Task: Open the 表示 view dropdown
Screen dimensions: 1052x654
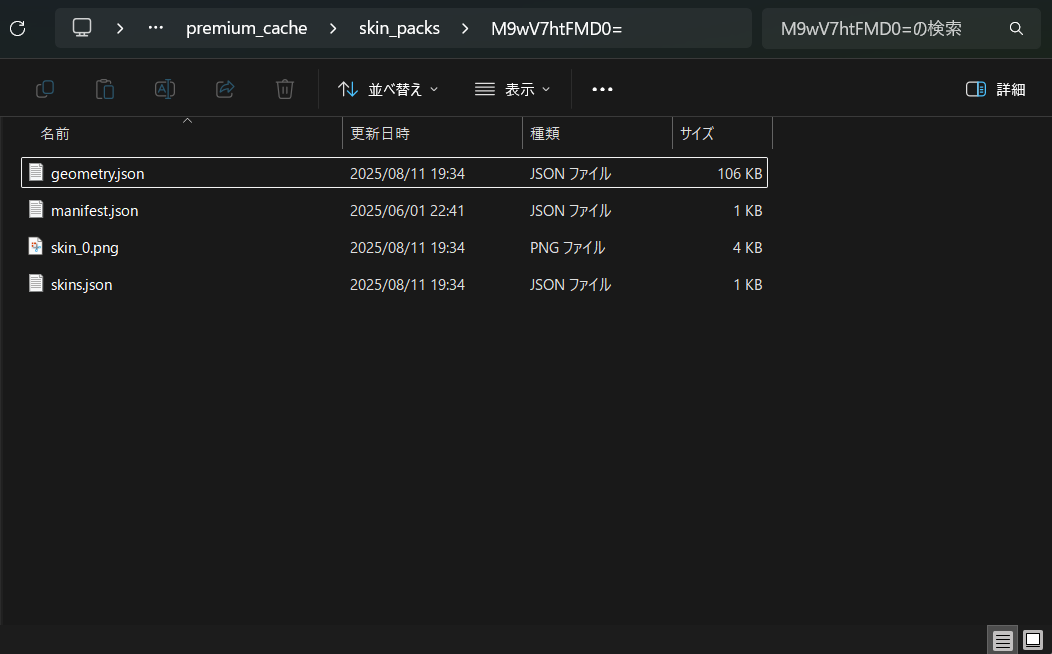Action: 512,89
